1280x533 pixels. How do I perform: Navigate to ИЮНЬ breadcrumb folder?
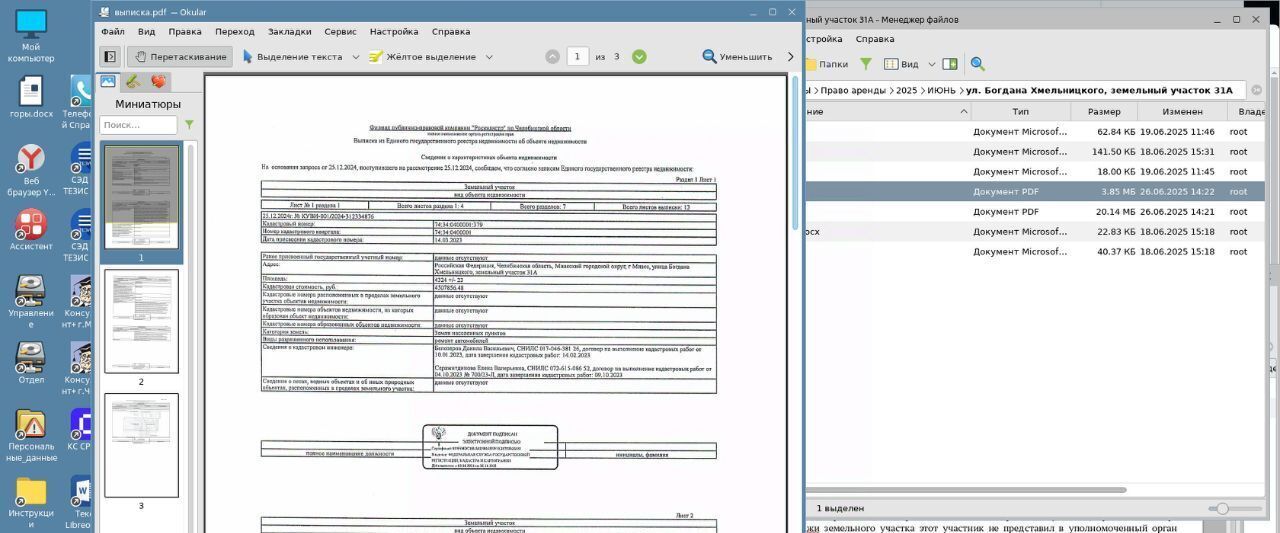pos(941,90)
